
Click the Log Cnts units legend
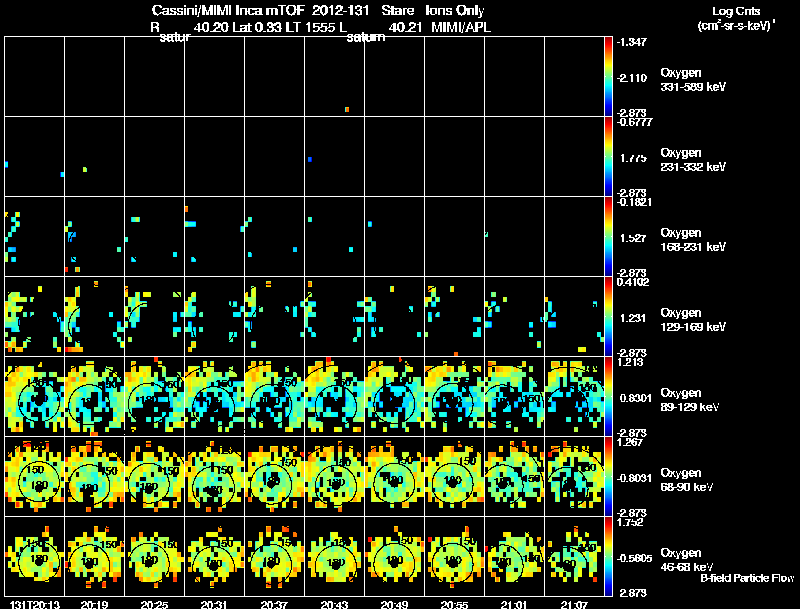pyautogui.click(x=736, y=18)
